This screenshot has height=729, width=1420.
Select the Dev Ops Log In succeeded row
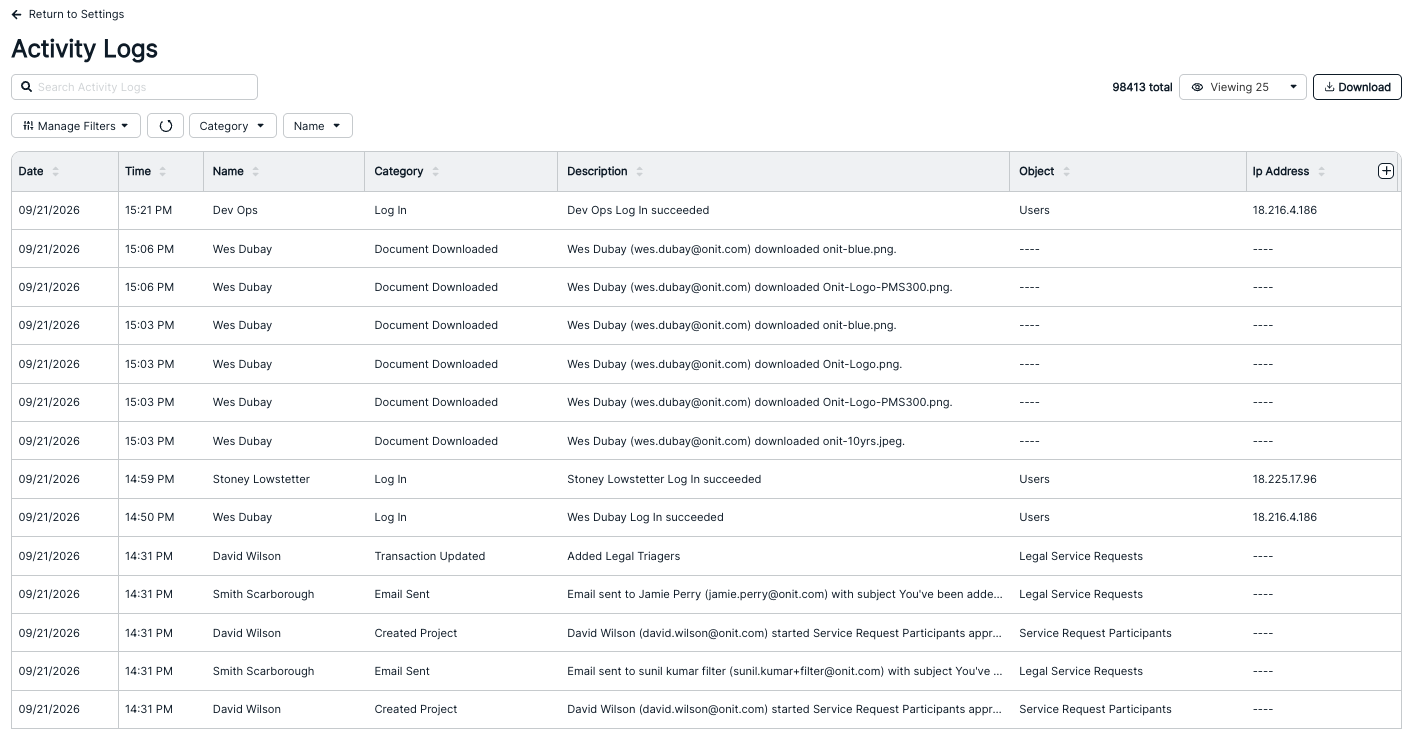706,211
